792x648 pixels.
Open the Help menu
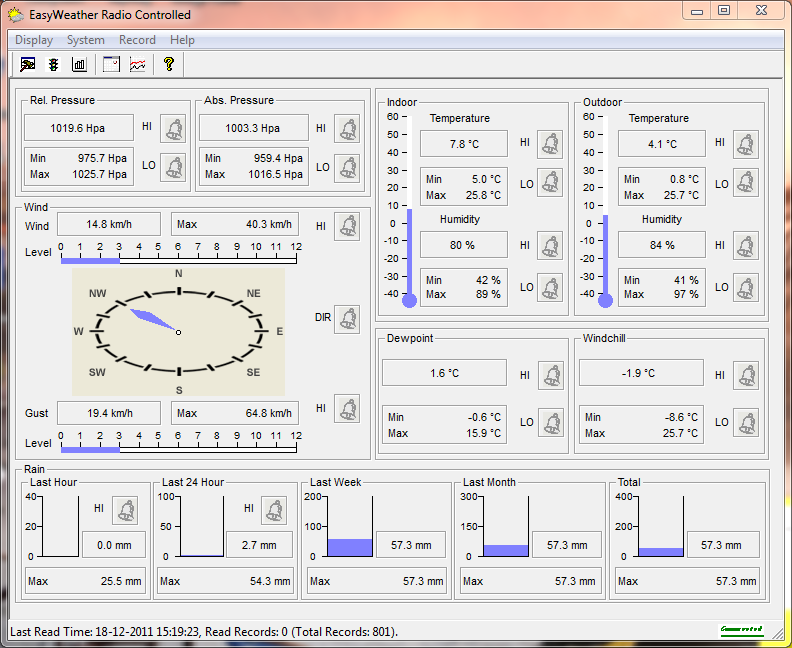182,40
